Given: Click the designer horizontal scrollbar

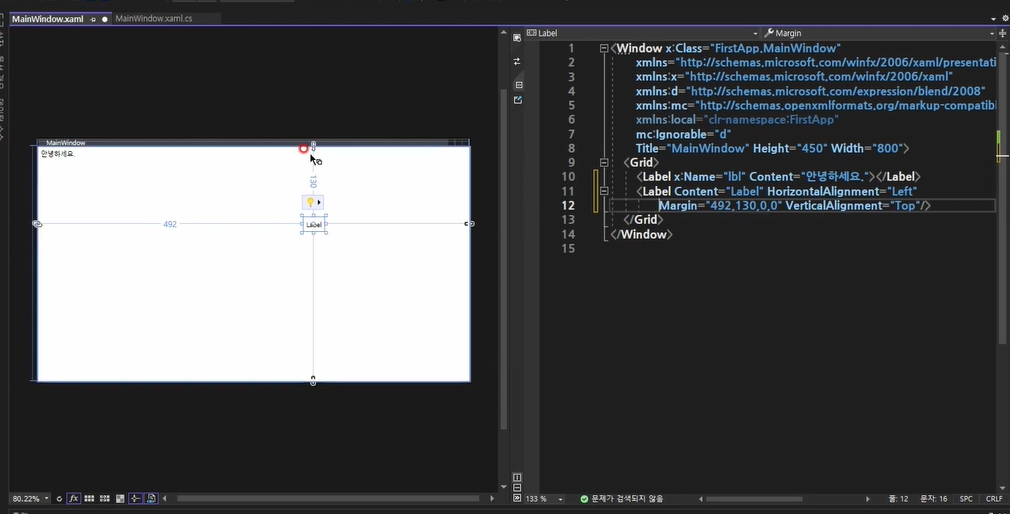Looking at the screenshot, I should pos(328,499).
